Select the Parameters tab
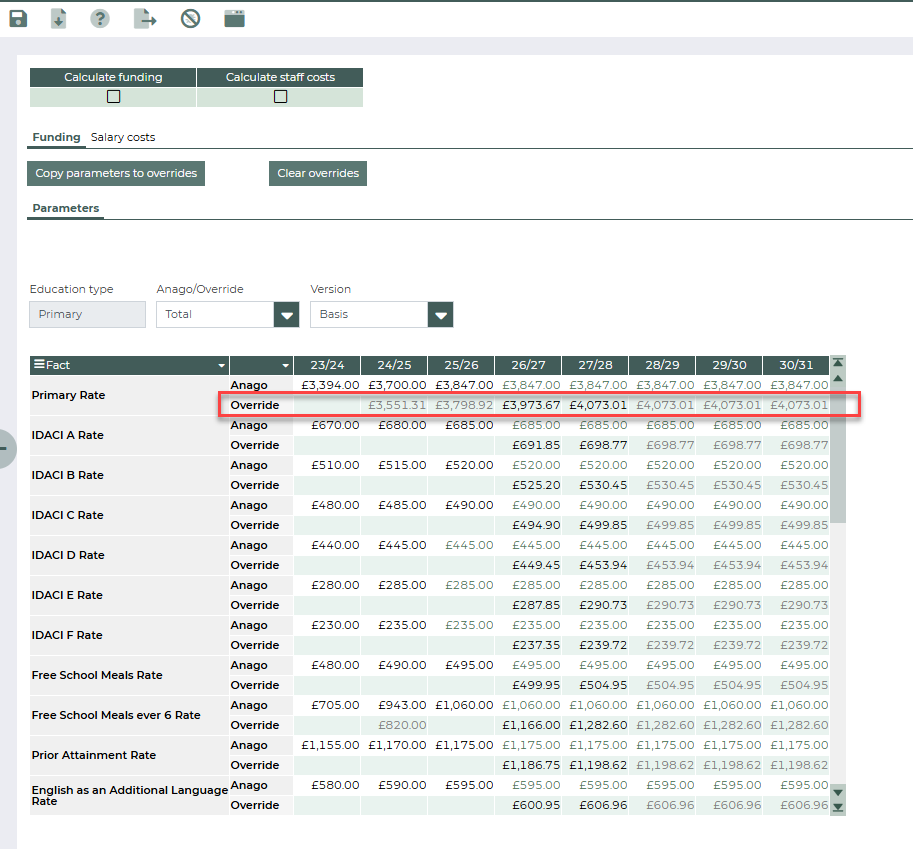Viewport: 913px width, 849px height. [x=65, y=208]
